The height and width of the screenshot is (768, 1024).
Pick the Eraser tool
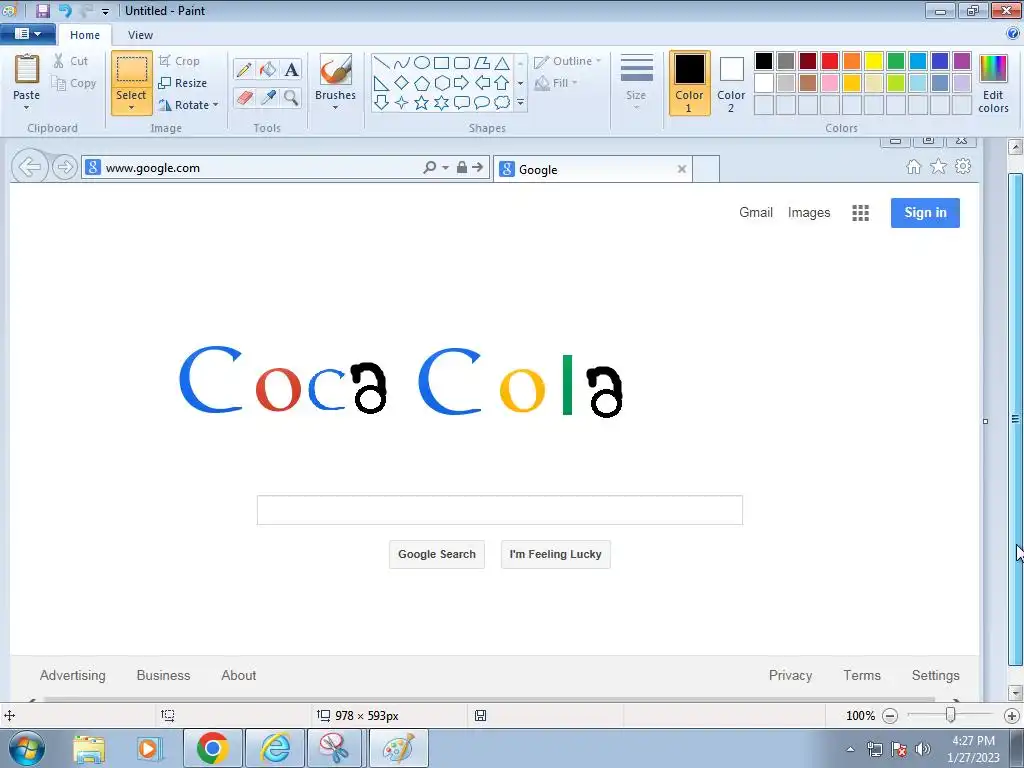(x=244, y=97)
